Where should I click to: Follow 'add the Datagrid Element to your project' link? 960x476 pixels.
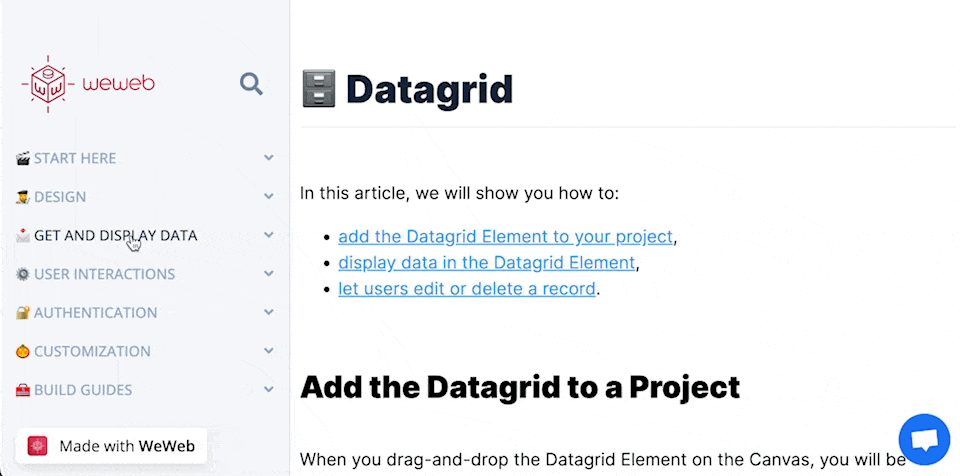pyautogui.click(x=505, y=237)
